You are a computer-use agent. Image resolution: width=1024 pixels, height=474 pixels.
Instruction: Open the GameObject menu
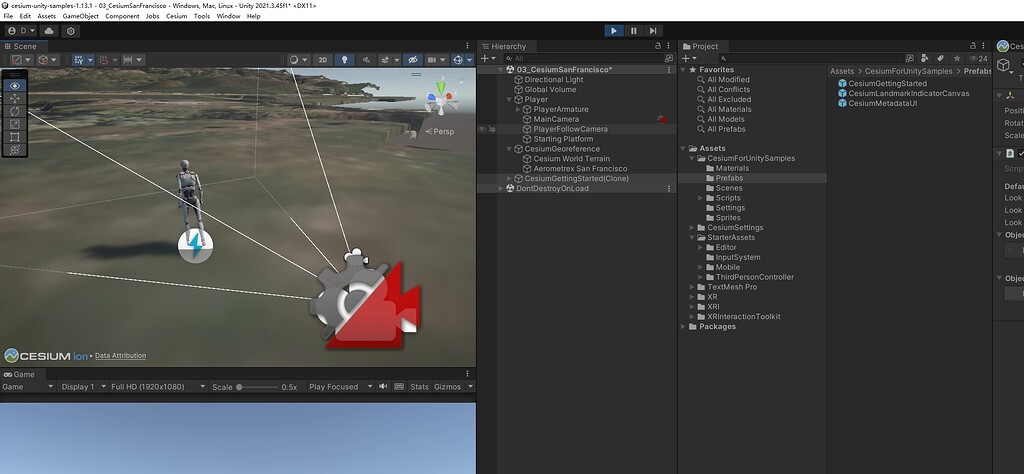pyautogui.click(x=80, y=16)
